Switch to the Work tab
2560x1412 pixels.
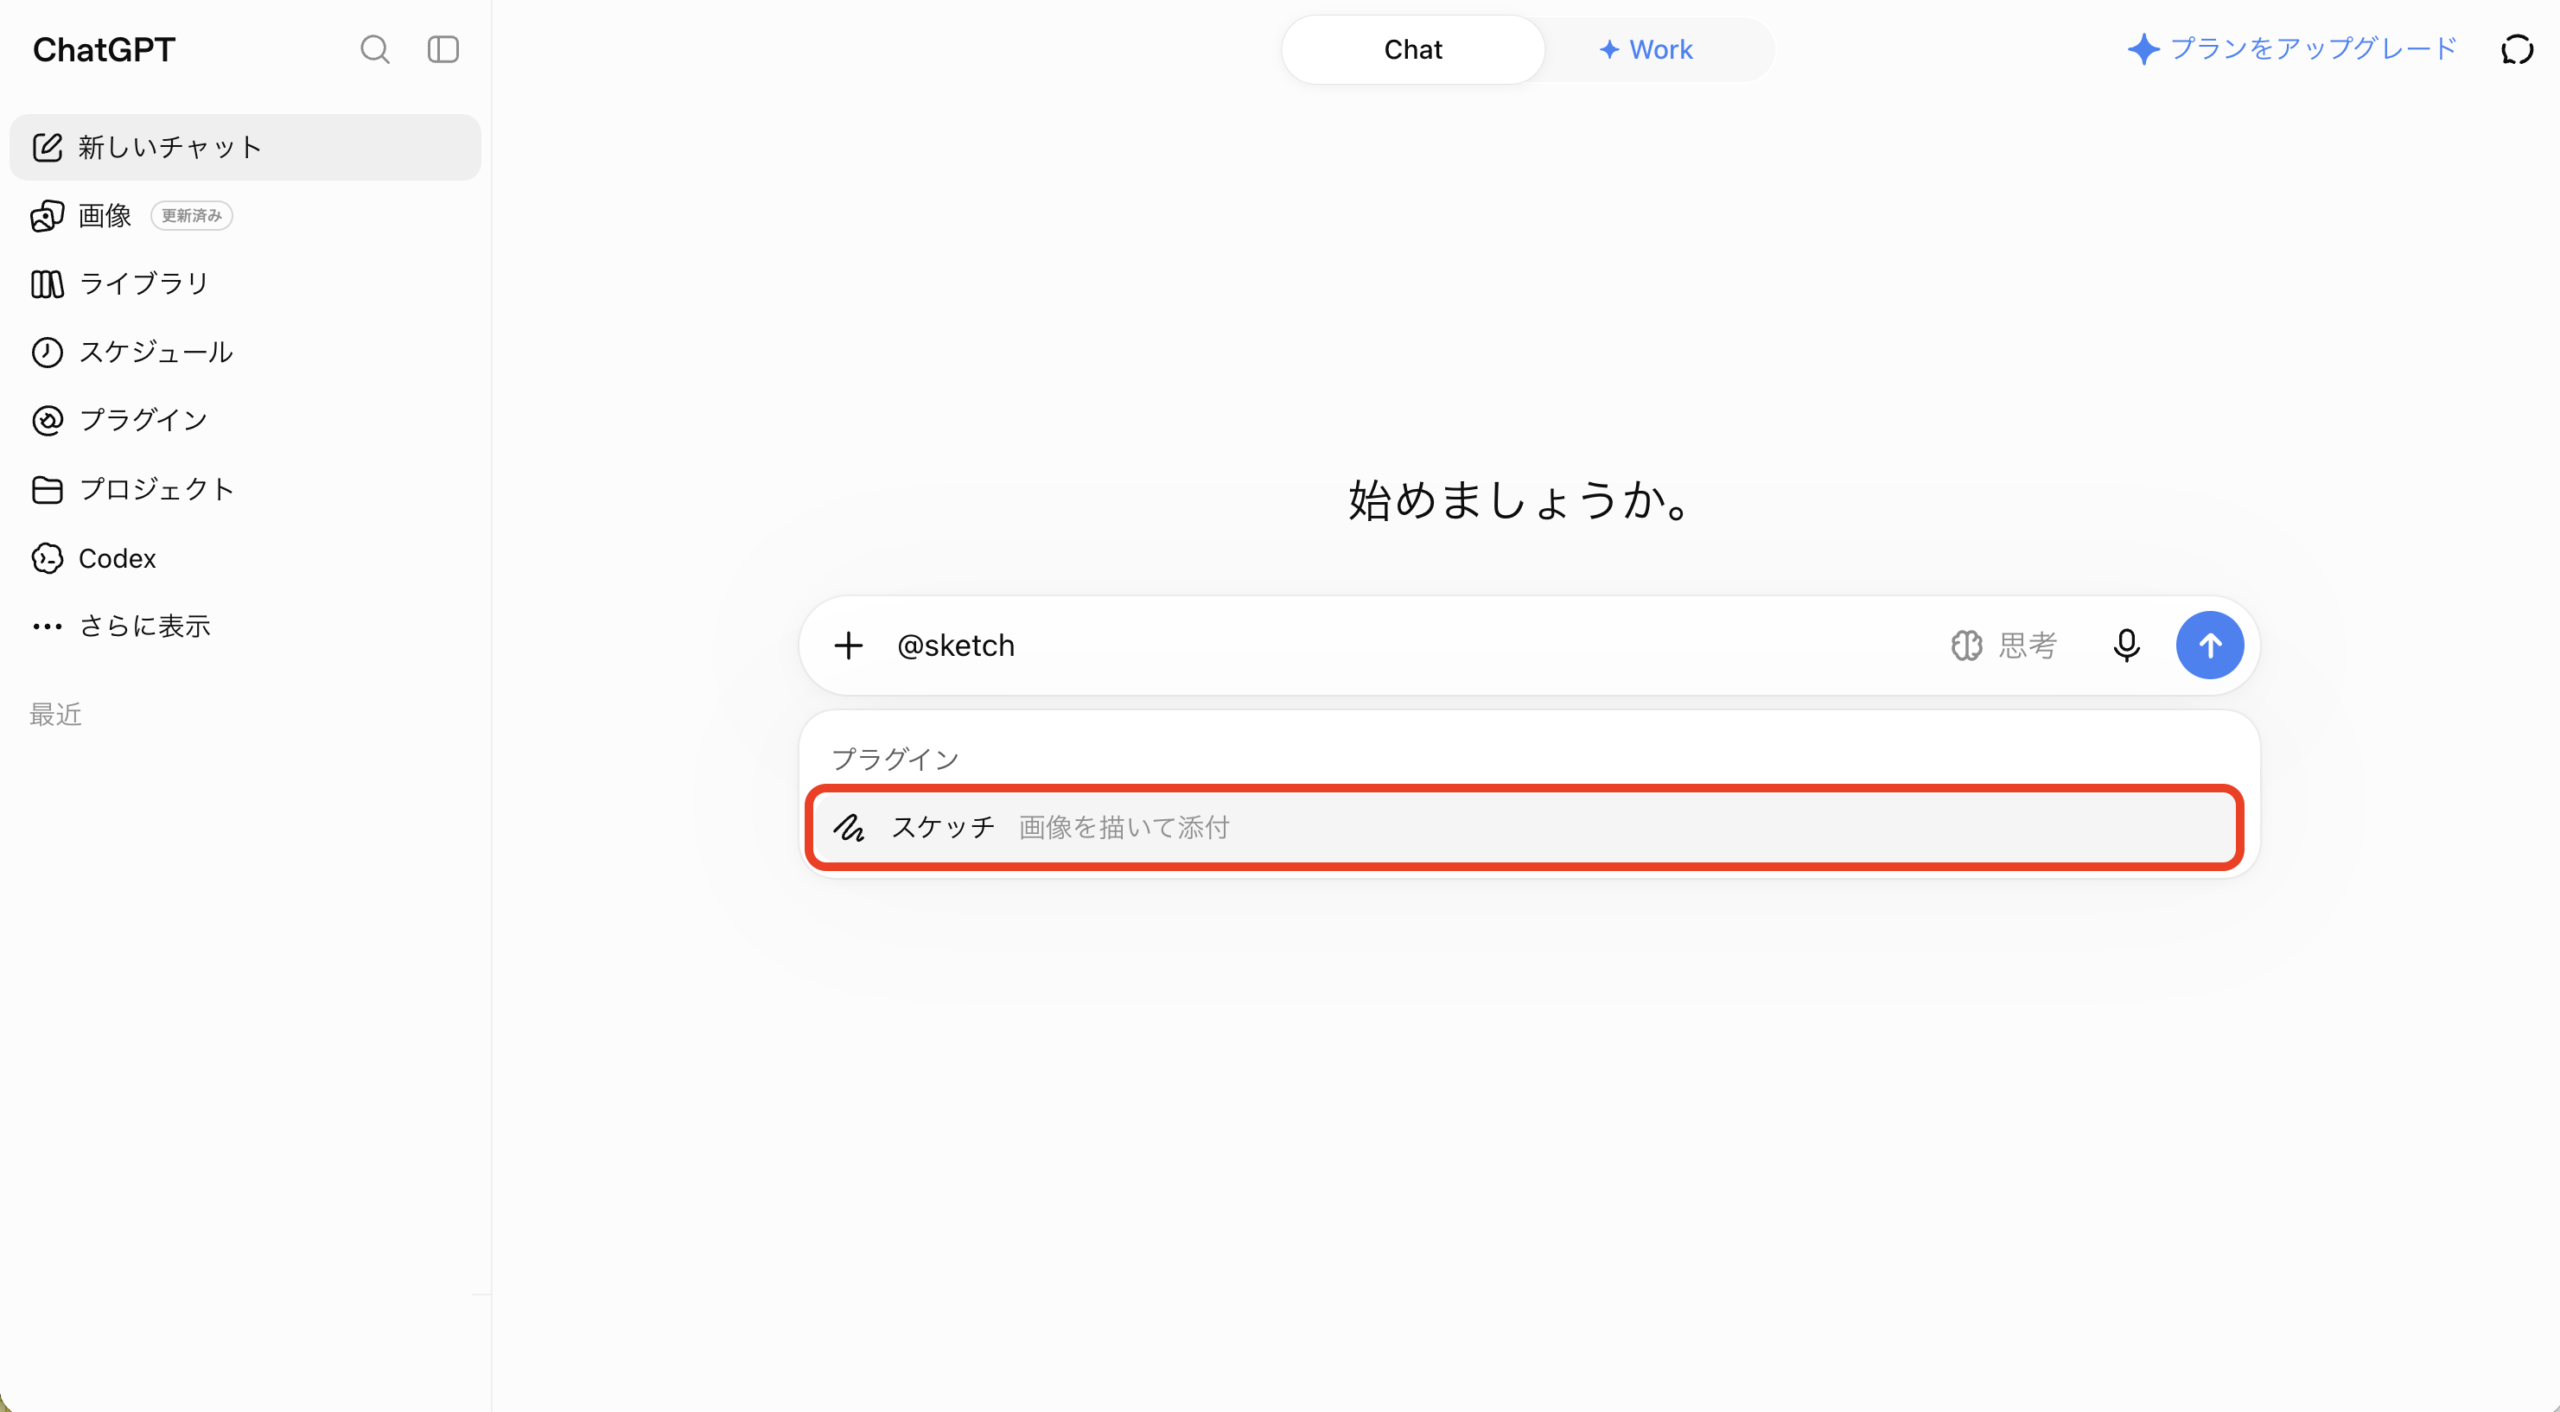[1646, 49]
